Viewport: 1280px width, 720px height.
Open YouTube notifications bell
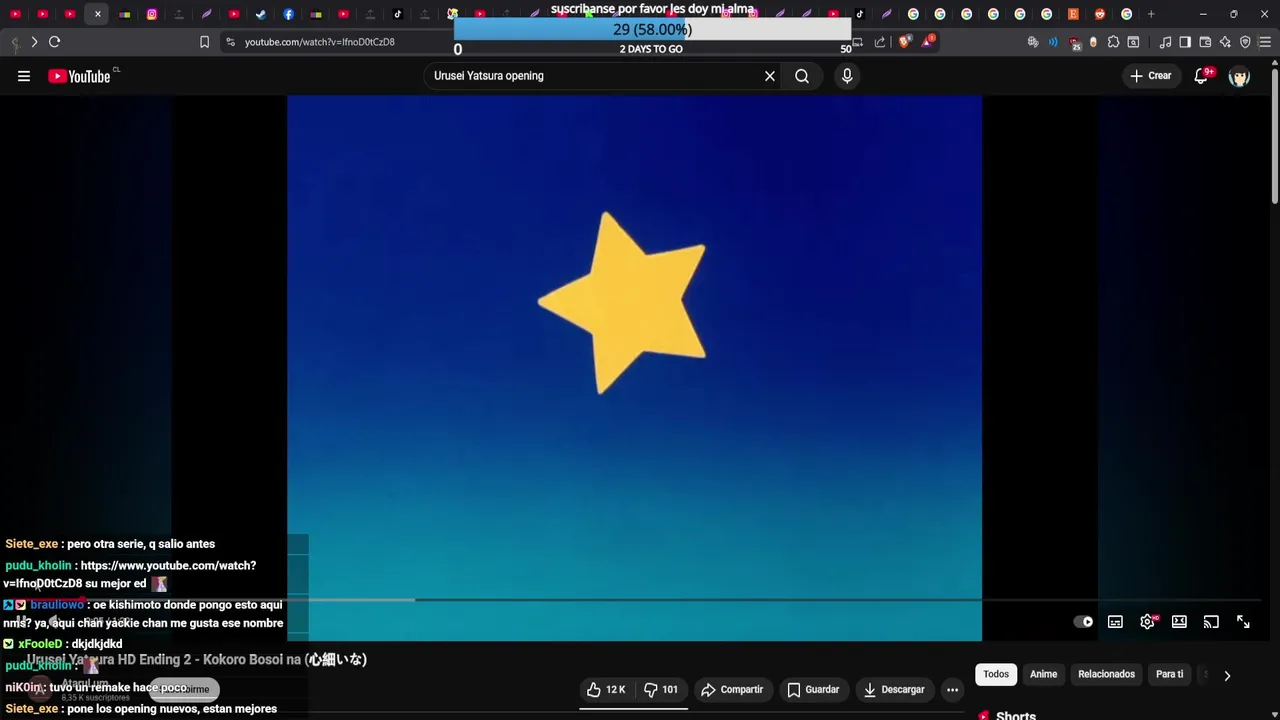coord(1202,76)
